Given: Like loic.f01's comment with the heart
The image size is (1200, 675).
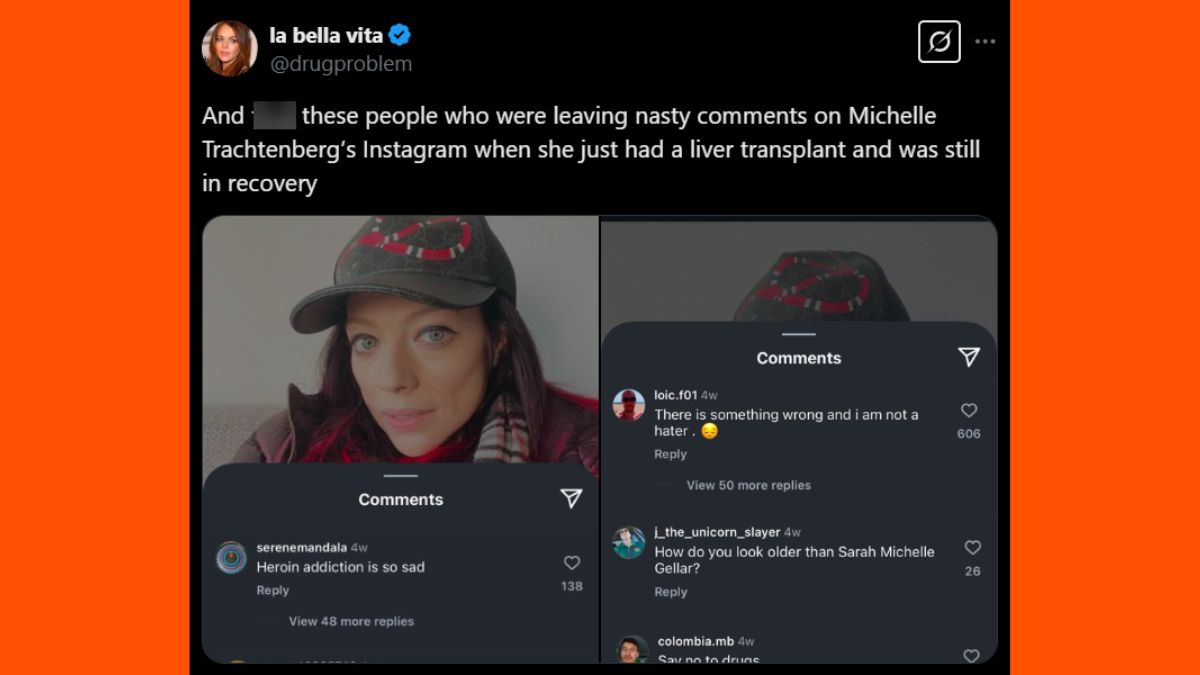Looking at the screenshot, I should 968,411.
